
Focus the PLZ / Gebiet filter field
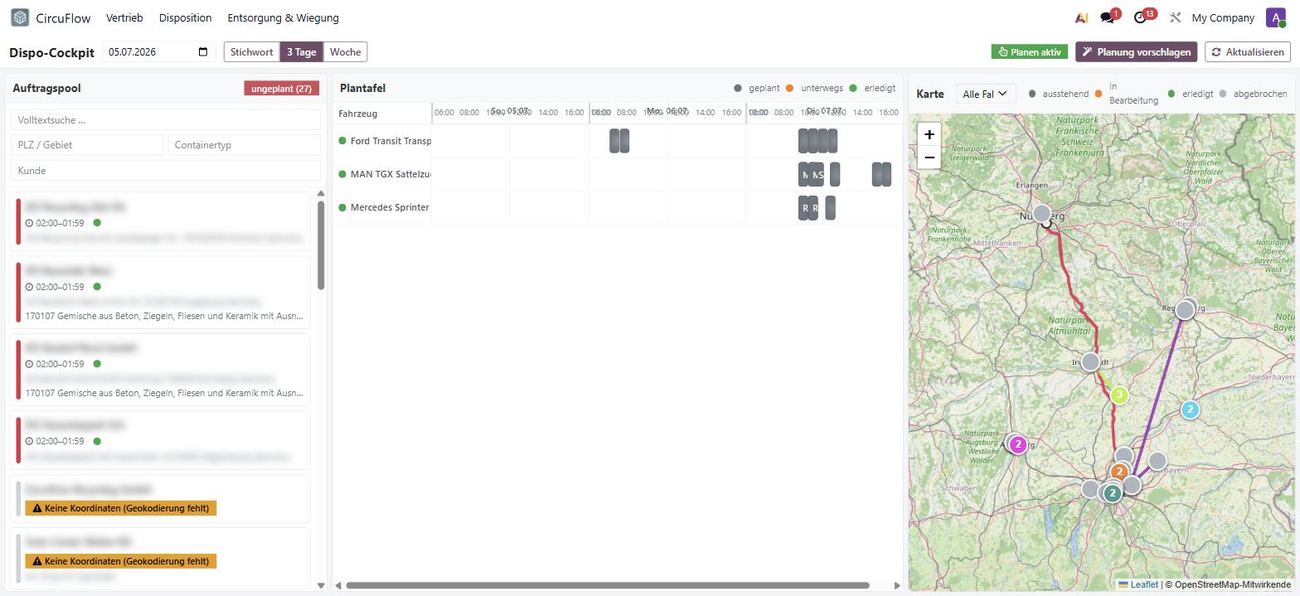tap(87, 145)
